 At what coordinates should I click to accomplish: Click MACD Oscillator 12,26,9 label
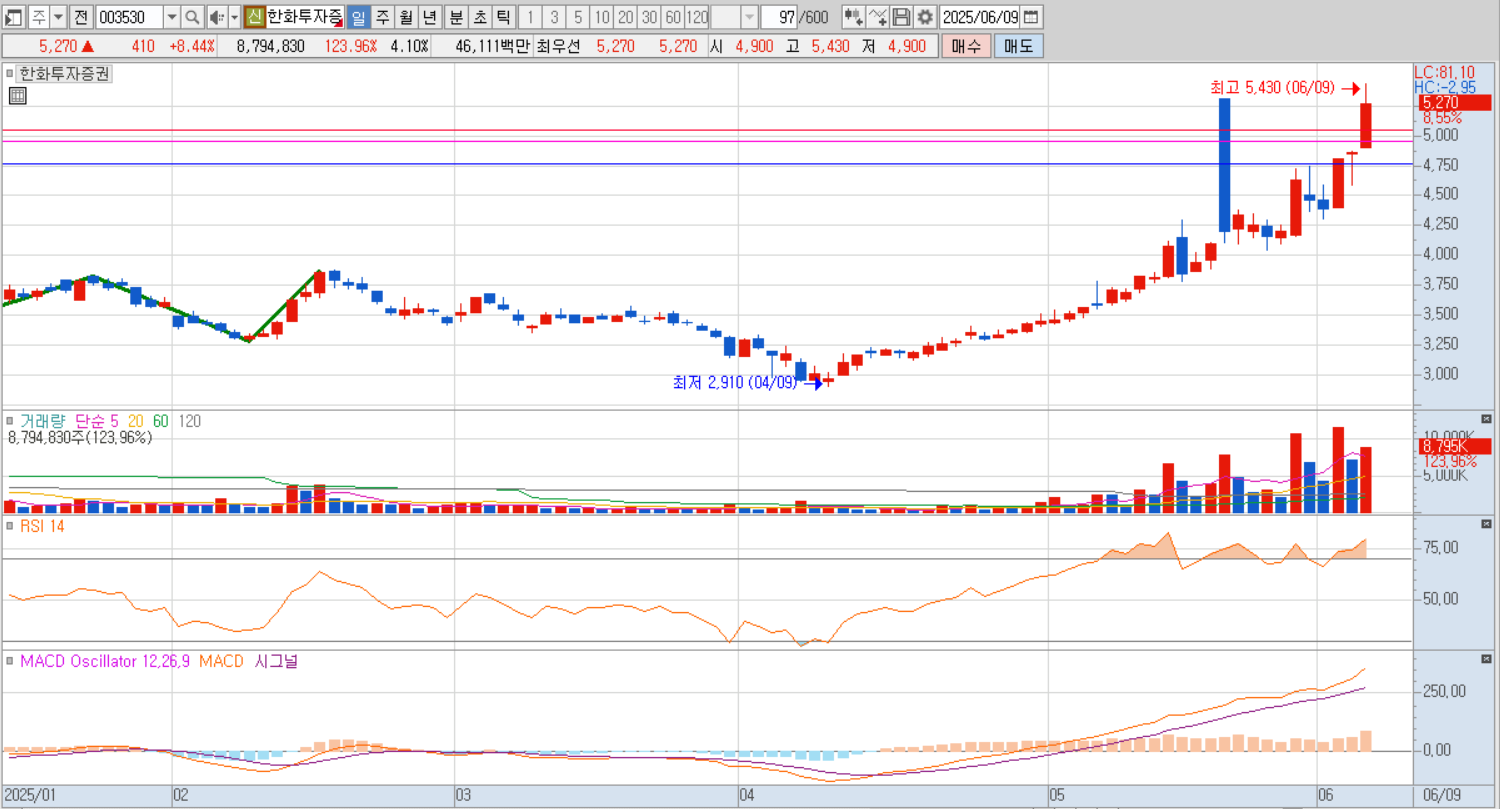tap(105, 661)
